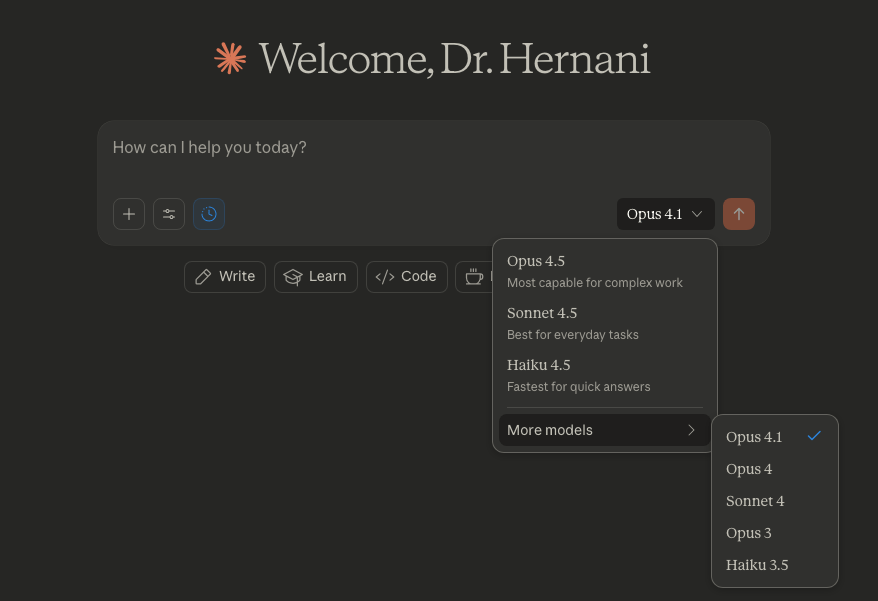Image resolution: width=878 pixels, height=601 pixels.
Task: Toggle the extended thinking clock icon
Action: 209,214
